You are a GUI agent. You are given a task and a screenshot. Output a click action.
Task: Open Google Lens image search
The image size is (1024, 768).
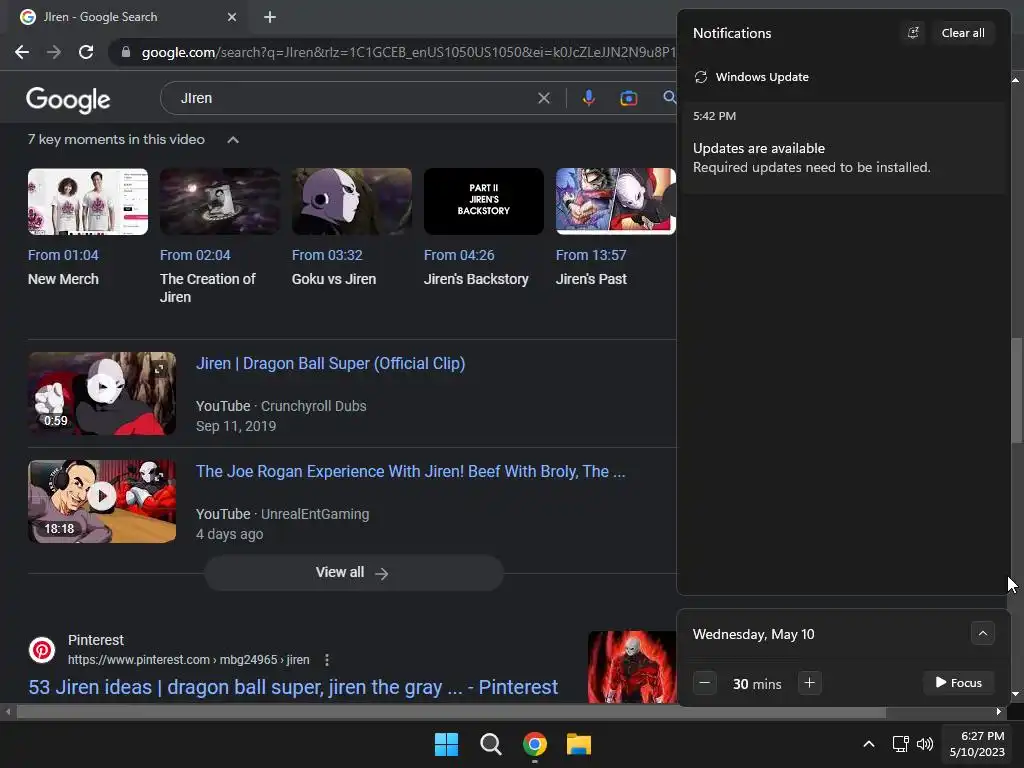coord(628,98)
